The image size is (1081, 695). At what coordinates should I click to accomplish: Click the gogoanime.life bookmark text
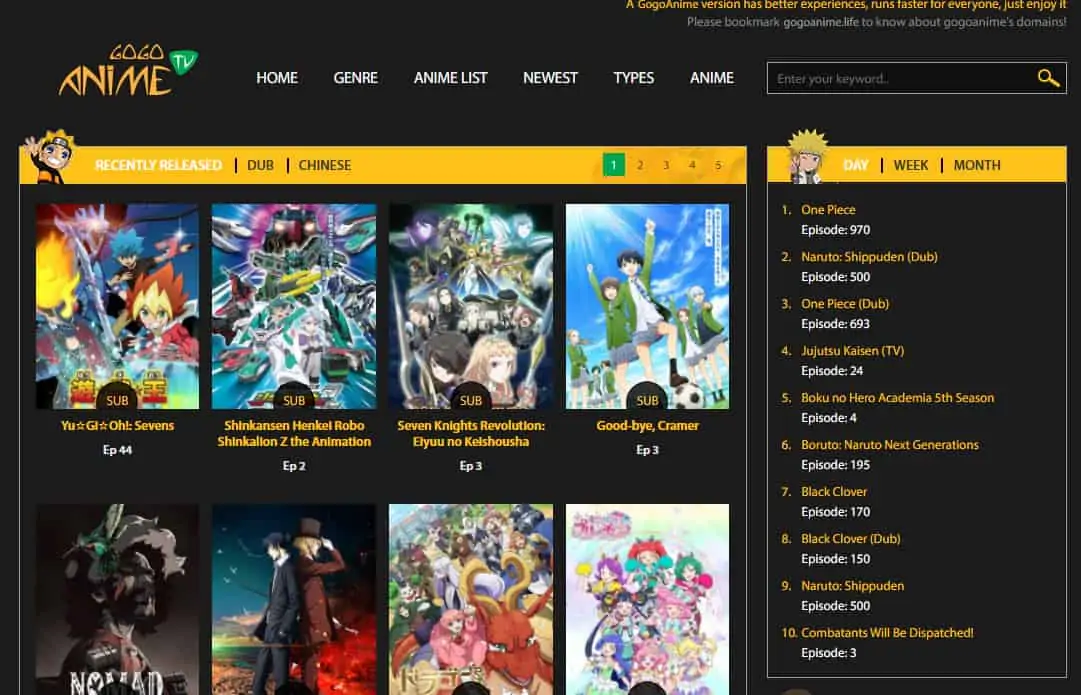[821, 22]
